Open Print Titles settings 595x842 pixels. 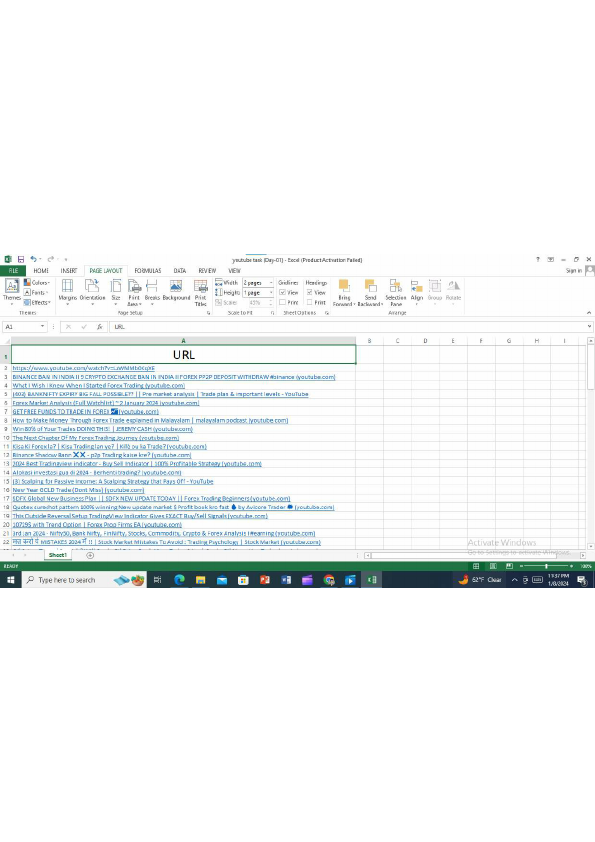pyautogui.click(x=200, y=292)
